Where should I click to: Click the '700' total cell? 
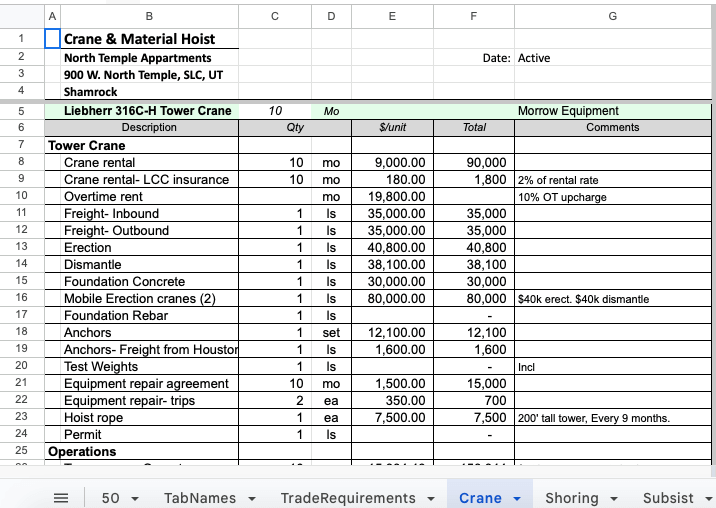474,400
